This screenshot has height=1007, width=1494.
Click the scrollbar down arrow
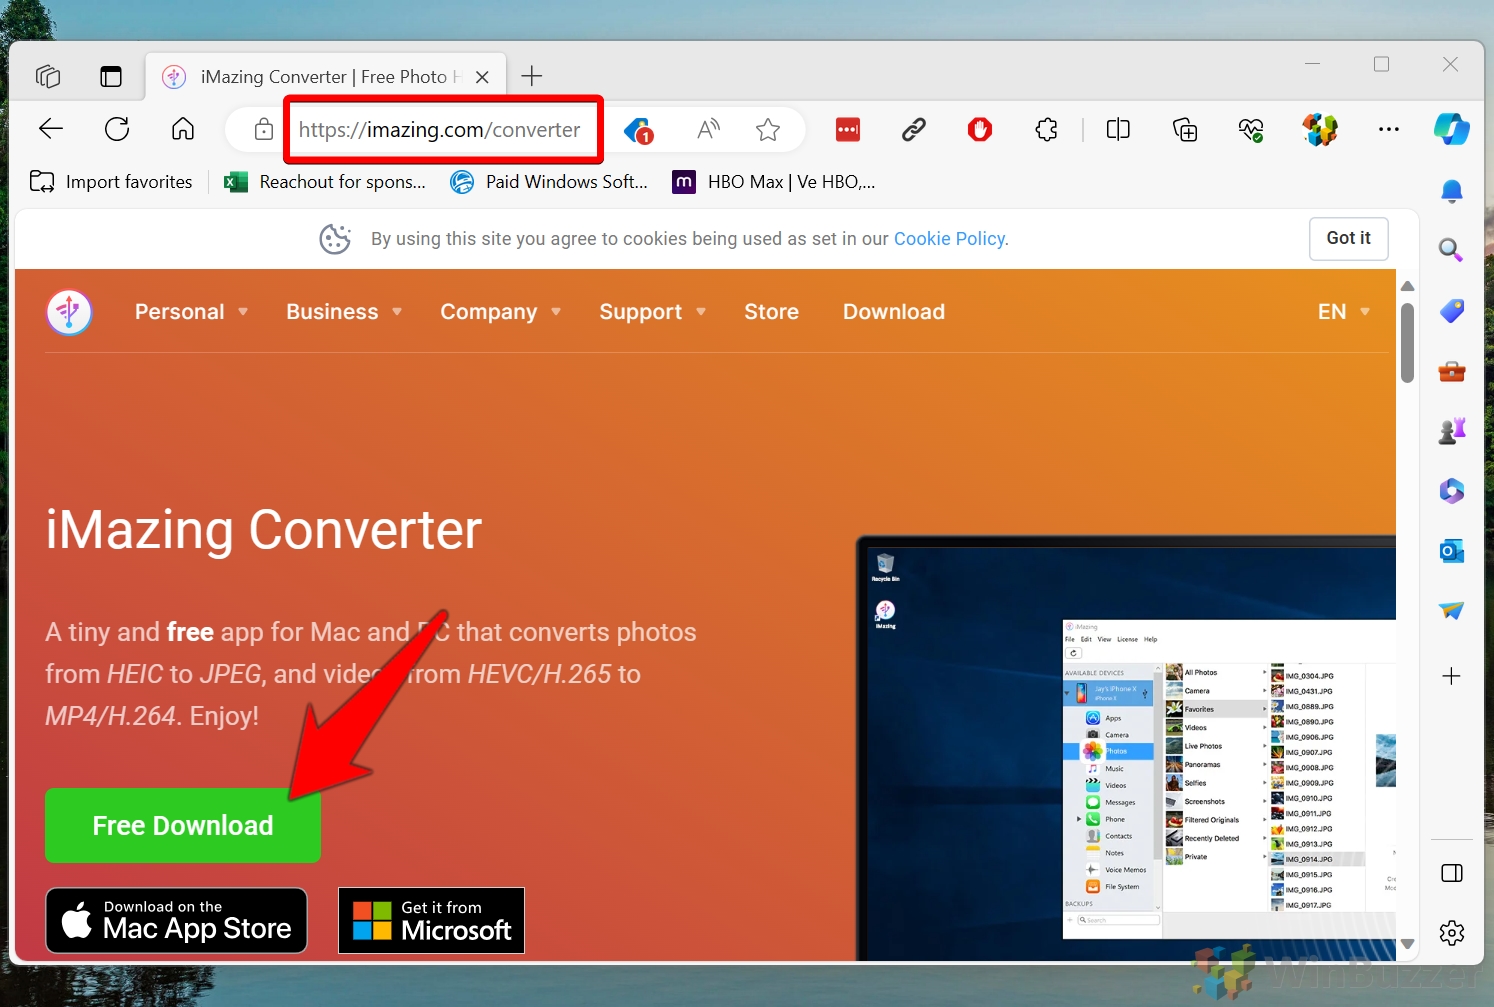(1407, 944)
